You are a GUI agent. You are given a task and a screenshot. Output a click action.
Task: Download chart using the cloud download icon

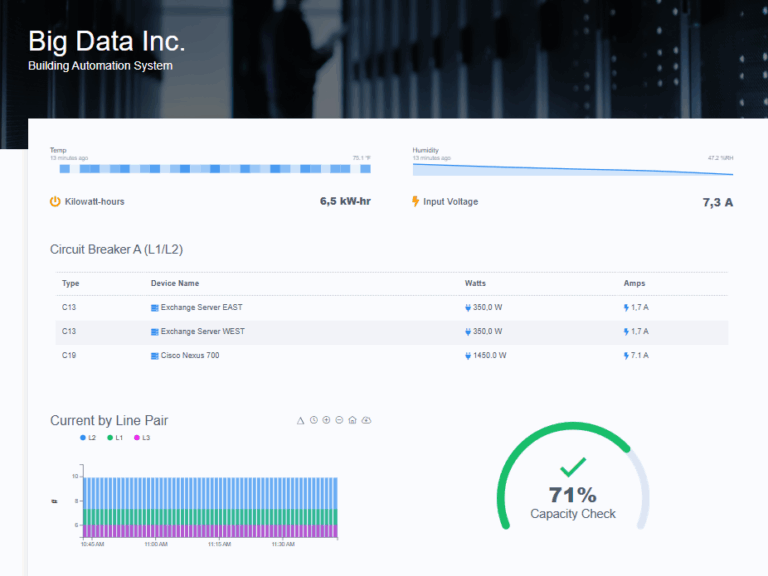pos(366,420)
